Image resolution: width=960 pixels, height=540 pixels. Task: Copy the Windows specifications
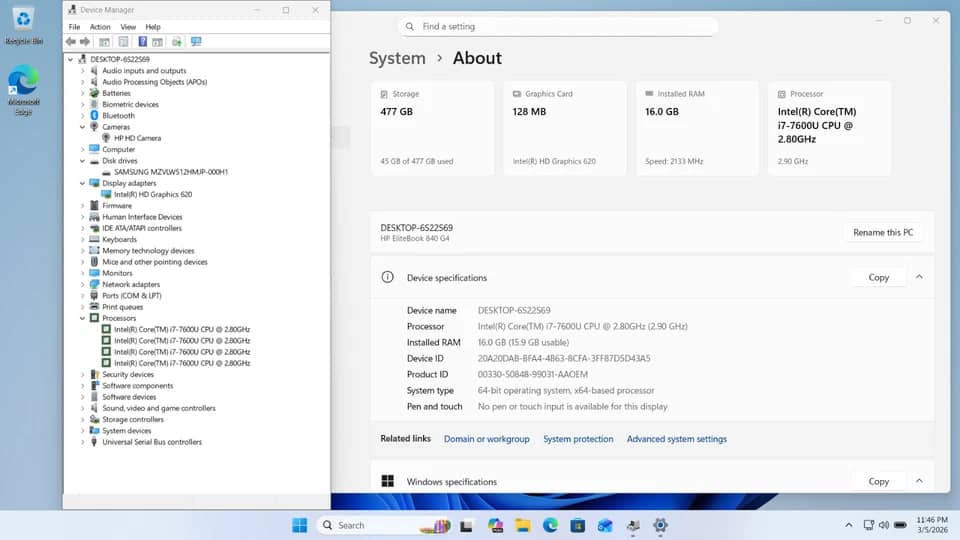tap(879, 481)
